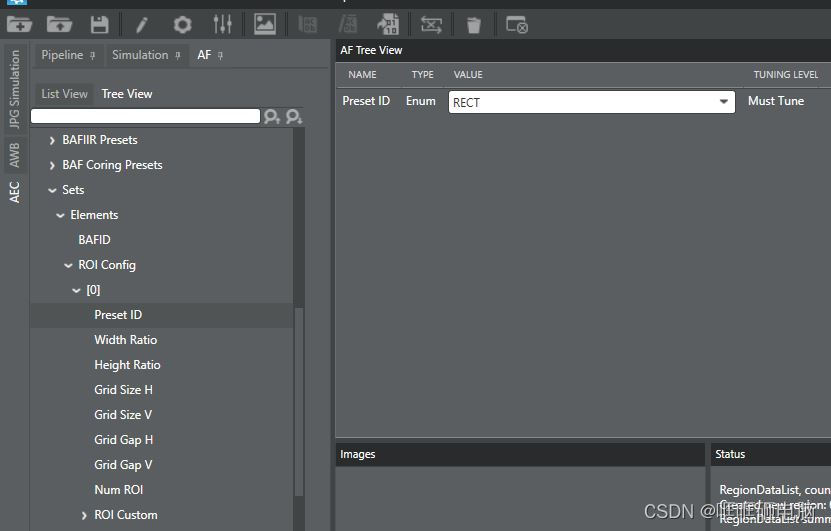The height and width of the screenshot is (531, 831).
Task: Click the image picture icon in toolbar
Action: (265, 24)
